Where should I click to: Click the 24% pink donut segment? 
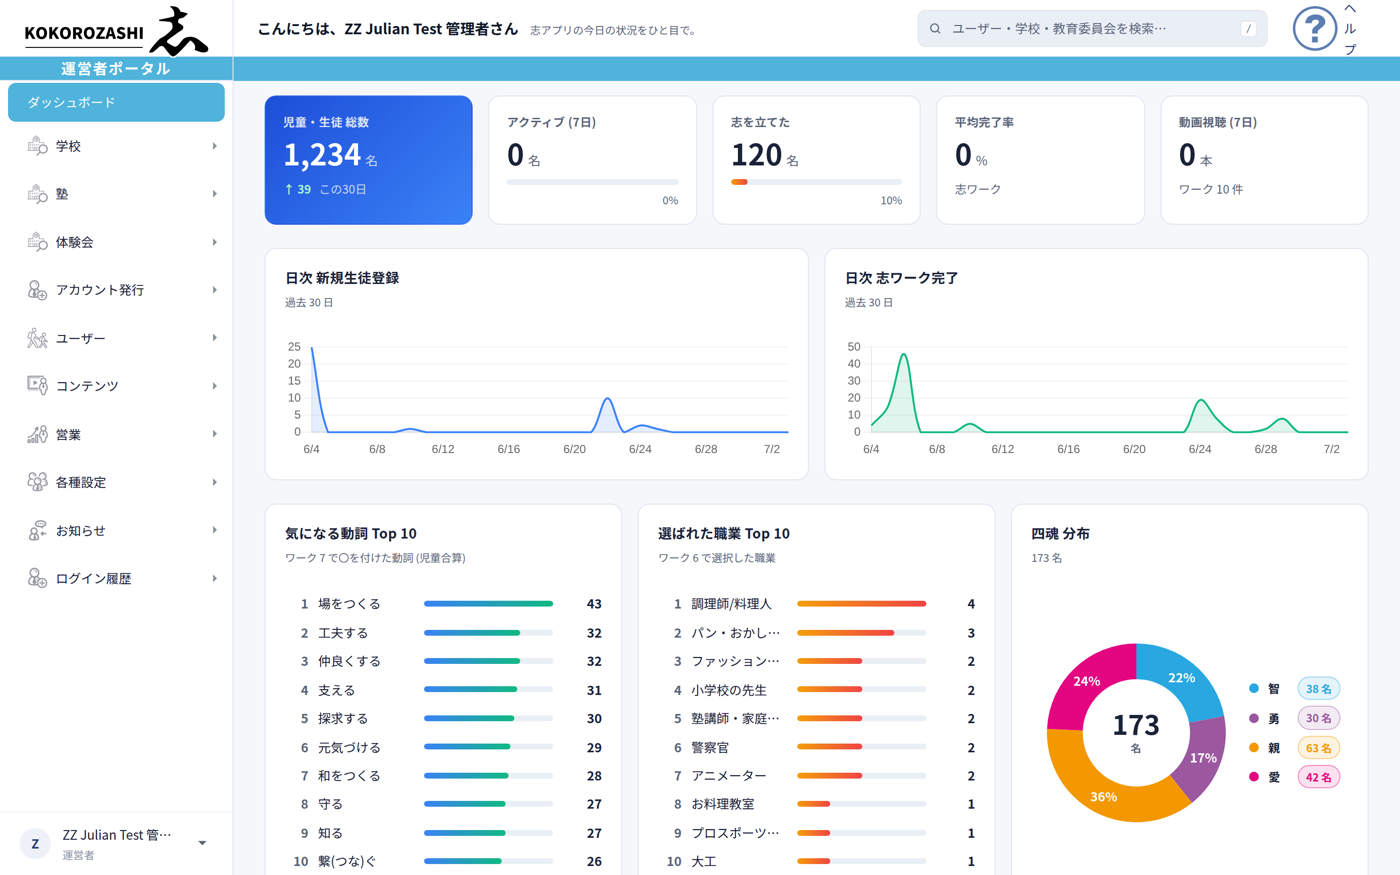click(x=1085, y=682)
